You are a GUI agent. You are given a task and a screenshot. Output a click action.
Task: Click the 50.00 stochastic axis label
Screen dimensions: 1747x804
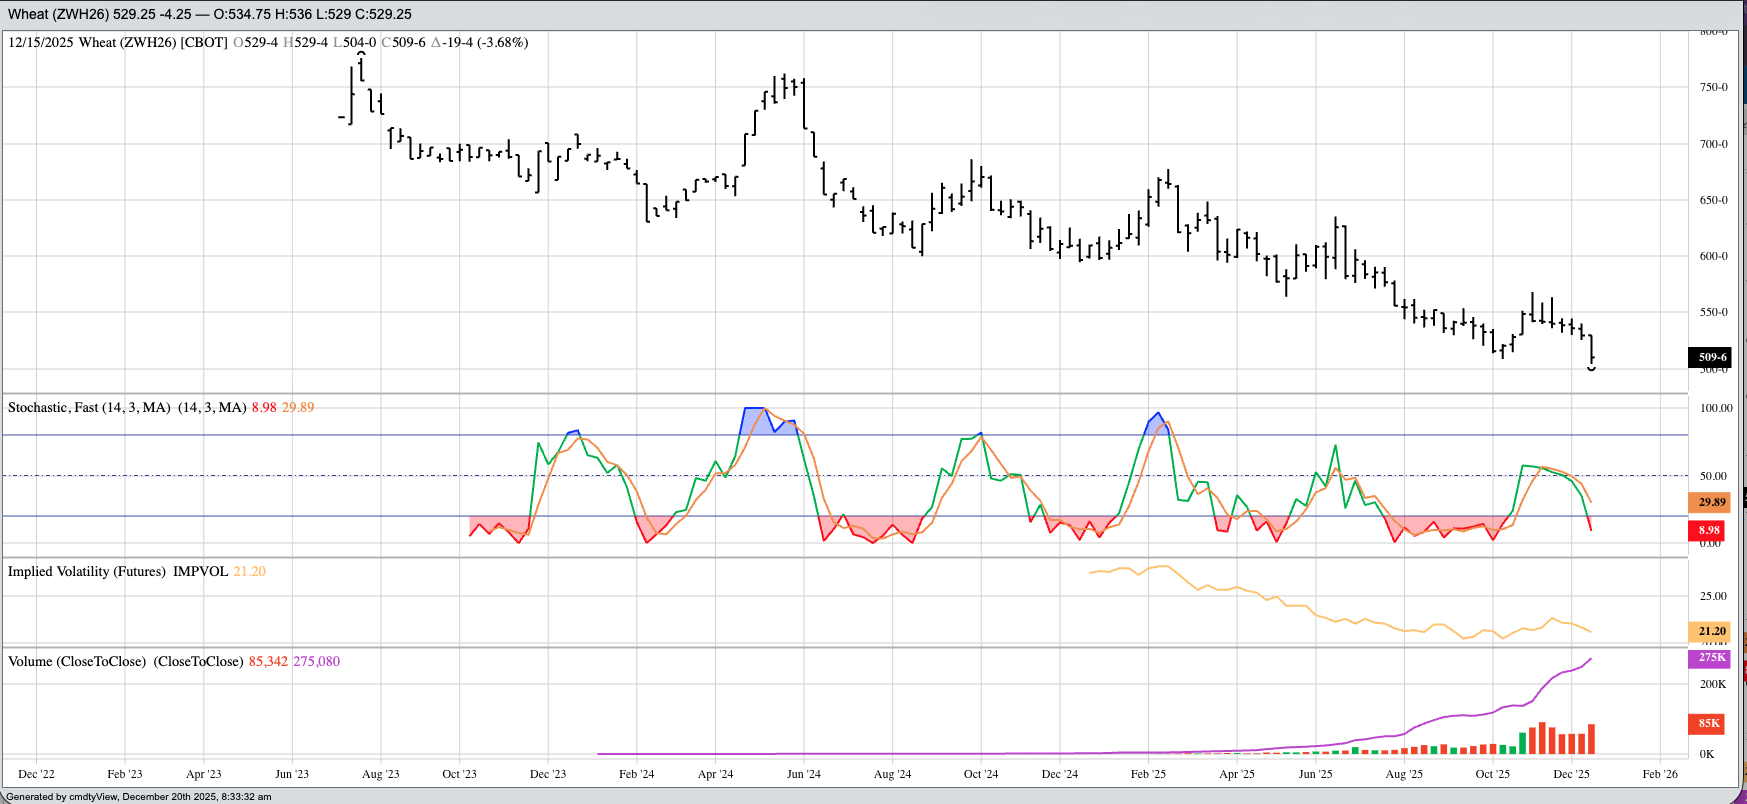click(1712, 477)
